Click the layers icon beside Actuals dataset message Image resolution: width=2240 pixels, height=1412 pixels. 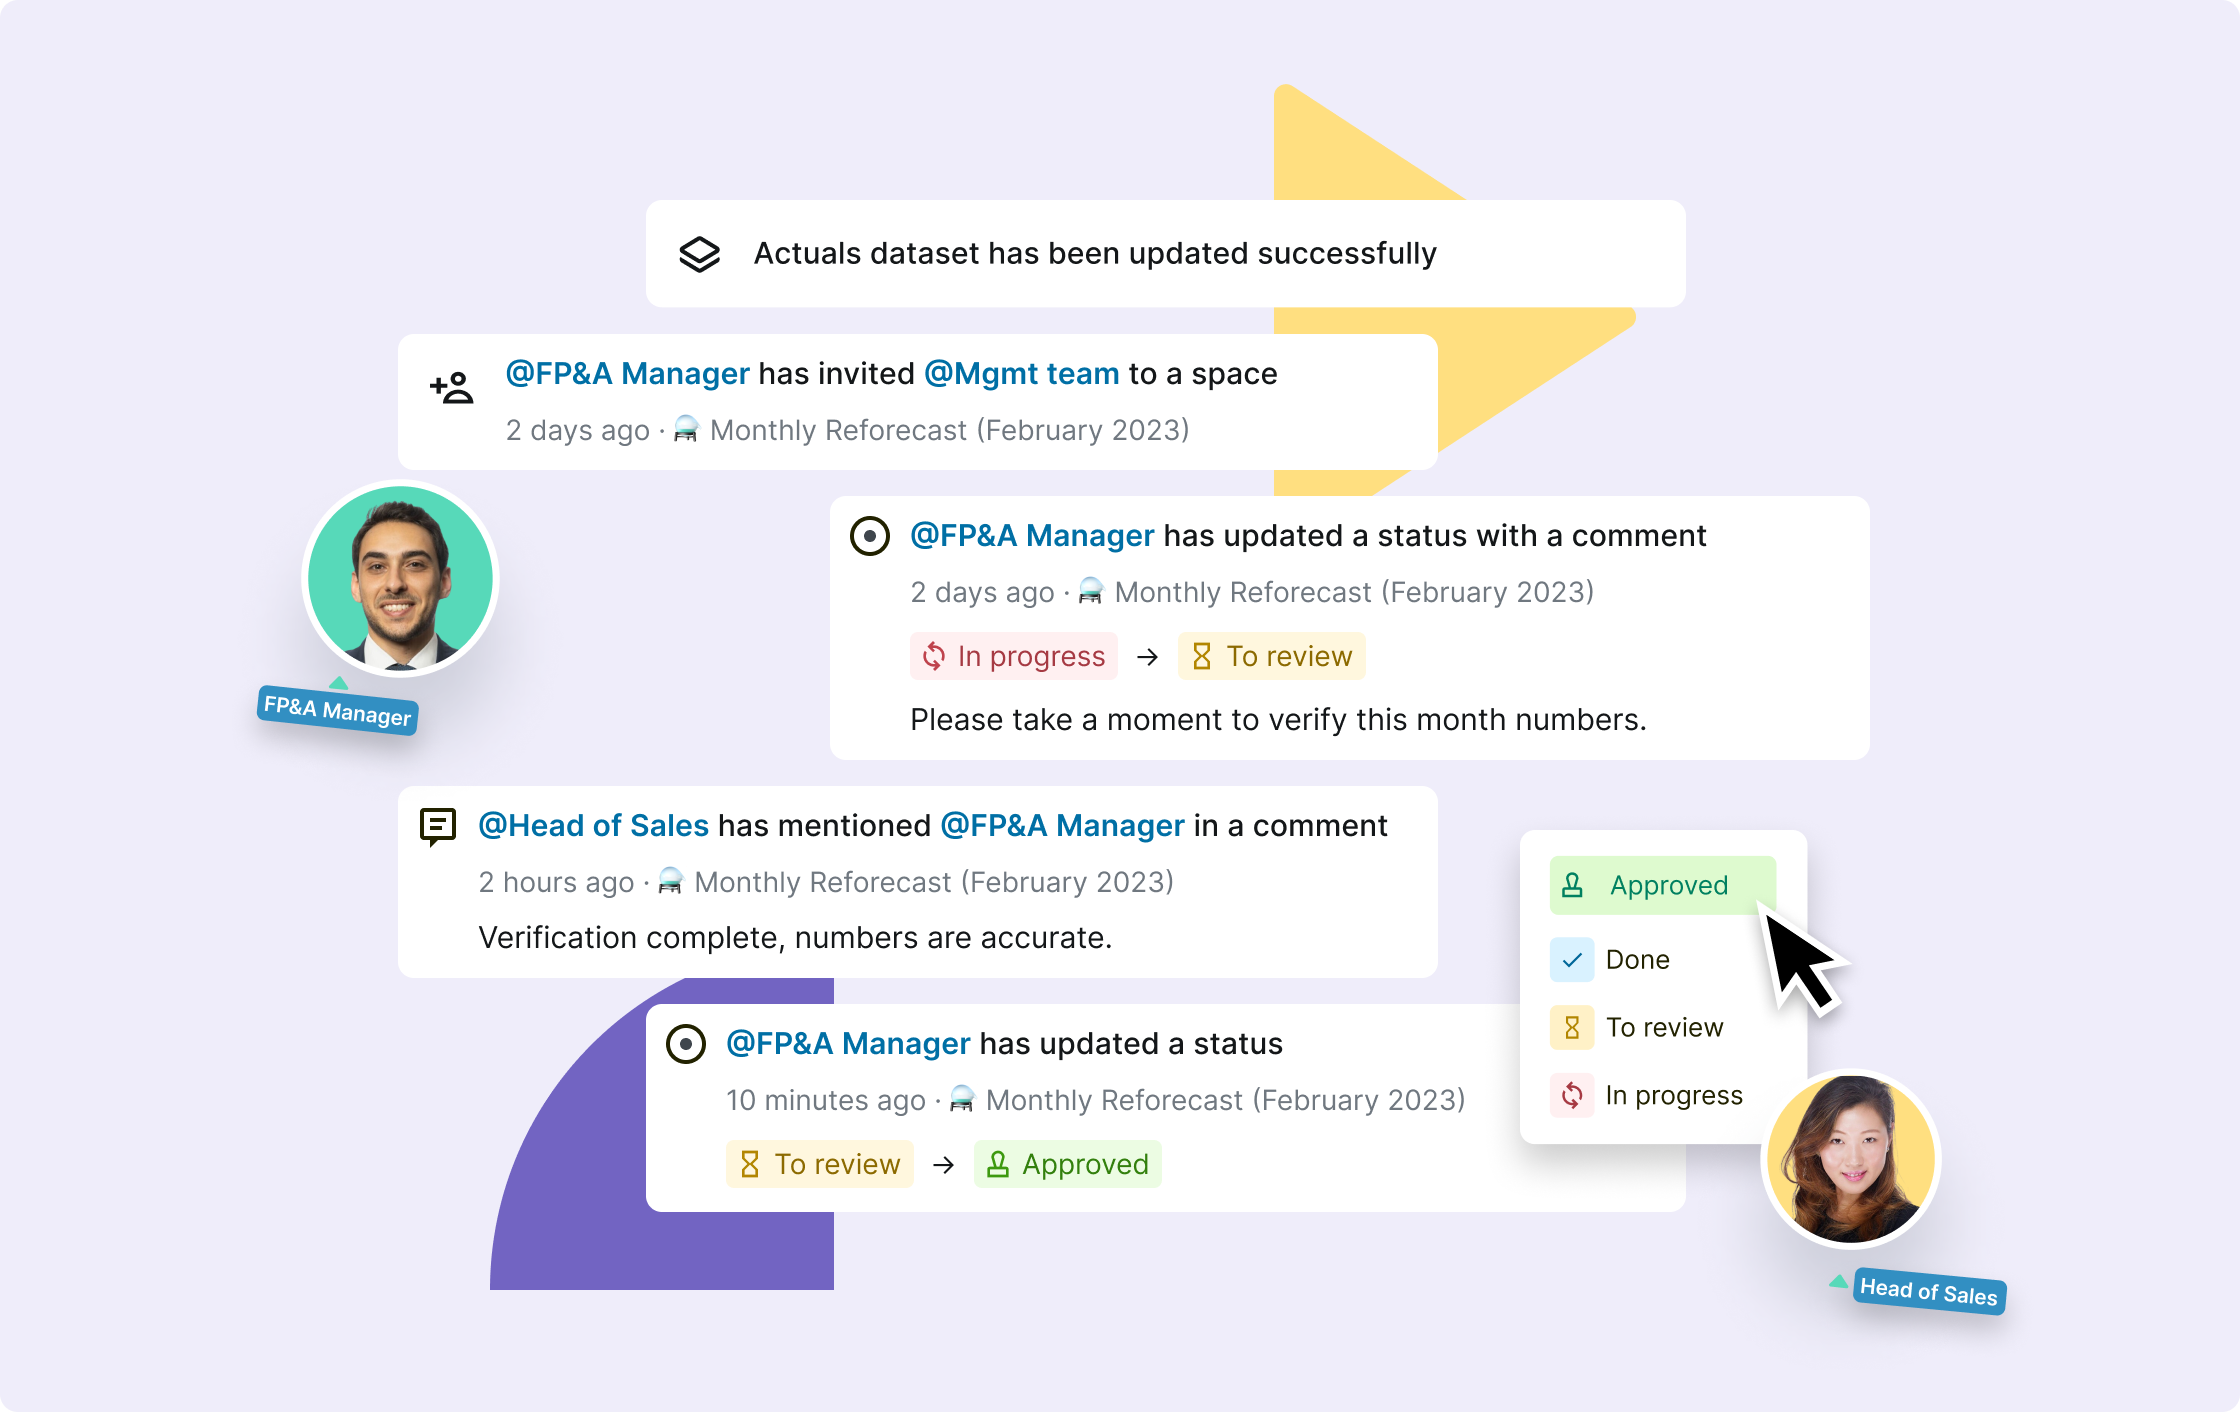pyautogui.click(x=699, y=254)
